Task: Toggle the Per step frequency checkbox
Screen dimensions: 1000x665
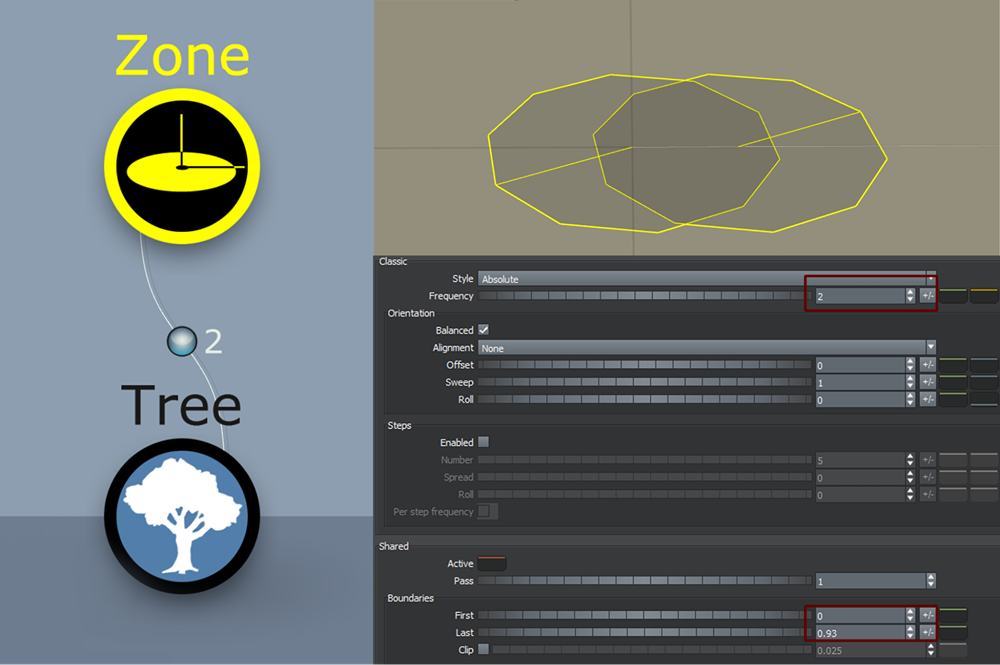Action: pyautogui.click(x=483, y=511)
